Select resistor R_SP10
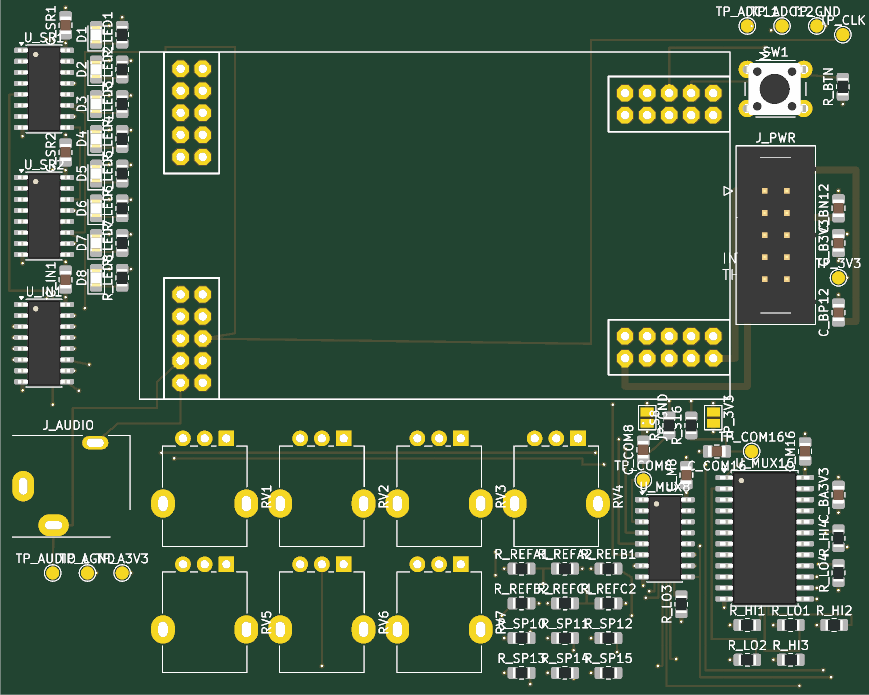Image resolution: width=869 pixels, height=695 pixels. point(521,638)
